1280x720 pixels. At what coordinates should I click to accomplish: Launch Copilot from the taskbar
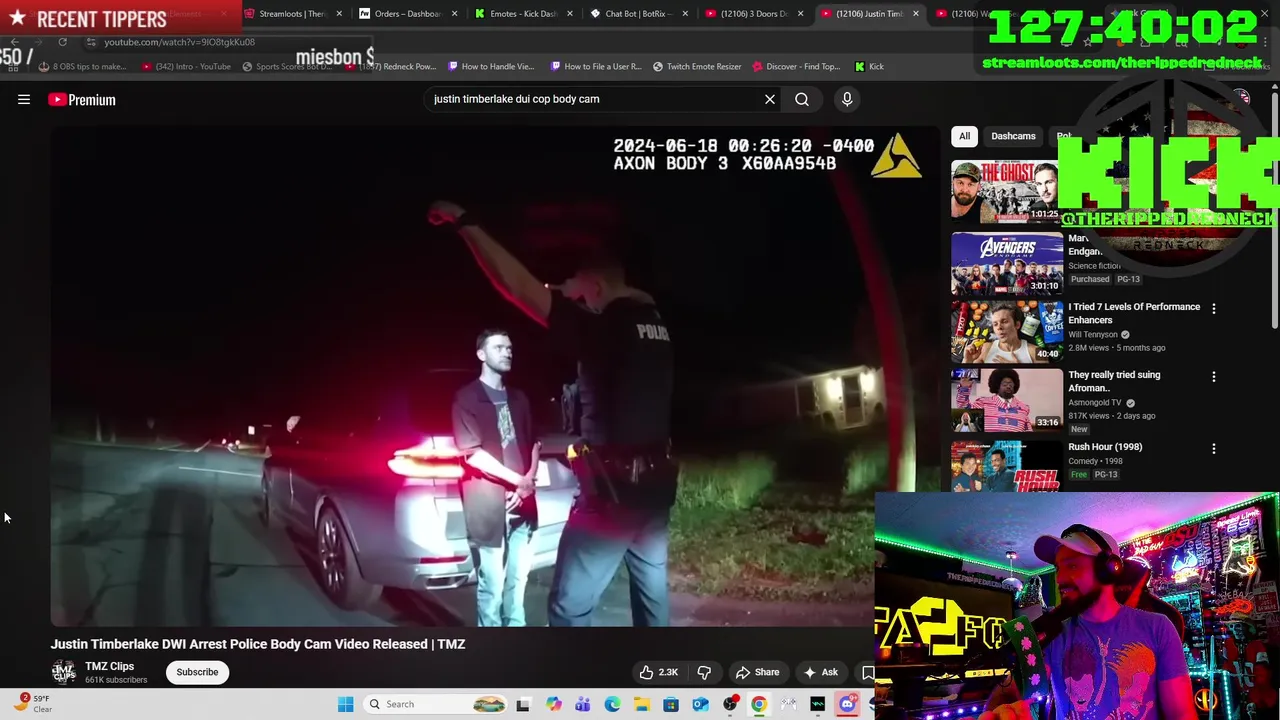[553, 704]
